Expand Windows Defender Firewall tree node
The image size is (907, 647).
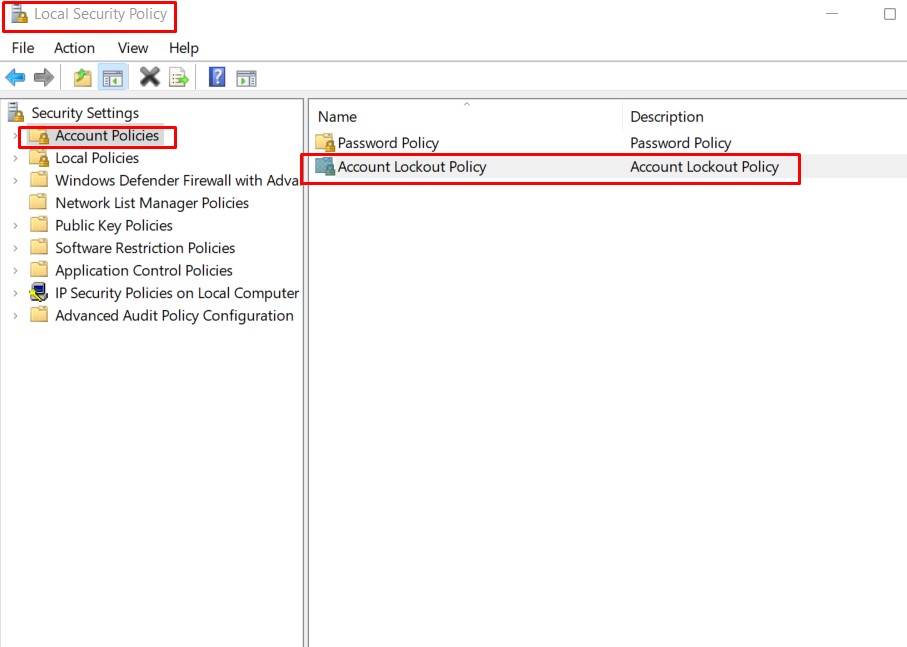(x=16, y=180)
